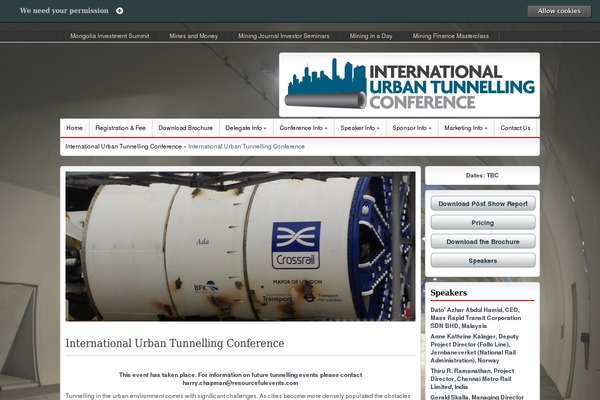Expand the Speaker Info dropdown menu
The image size is (600, 400).
pos(360,128)
